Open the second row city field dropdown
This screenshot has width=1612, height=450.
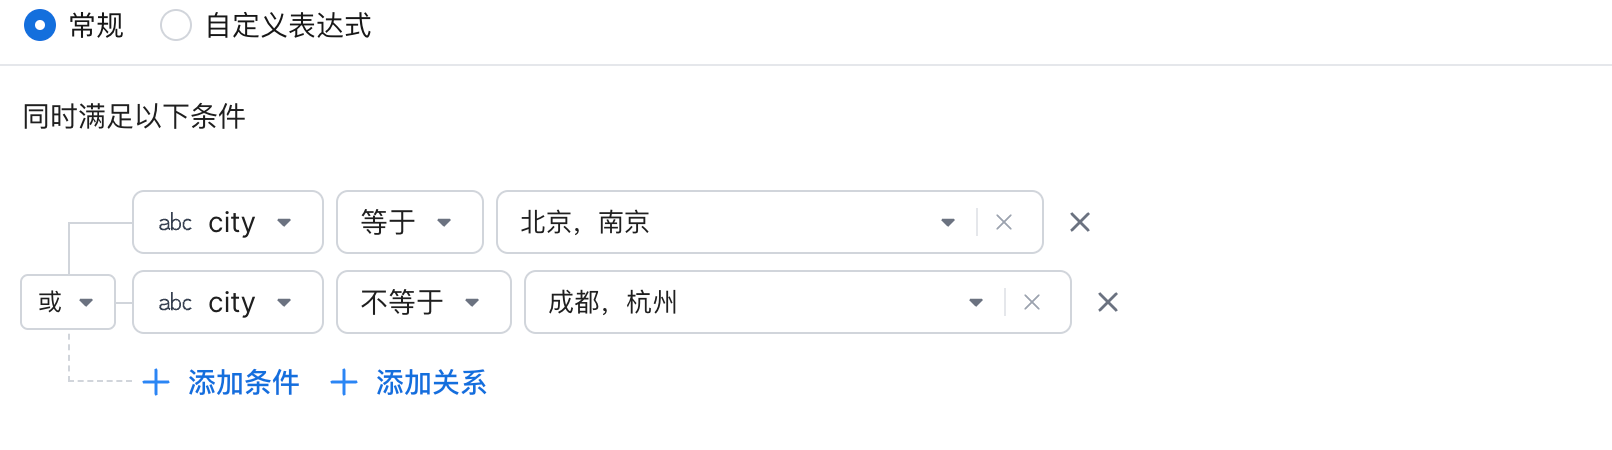tap(284, 302)
